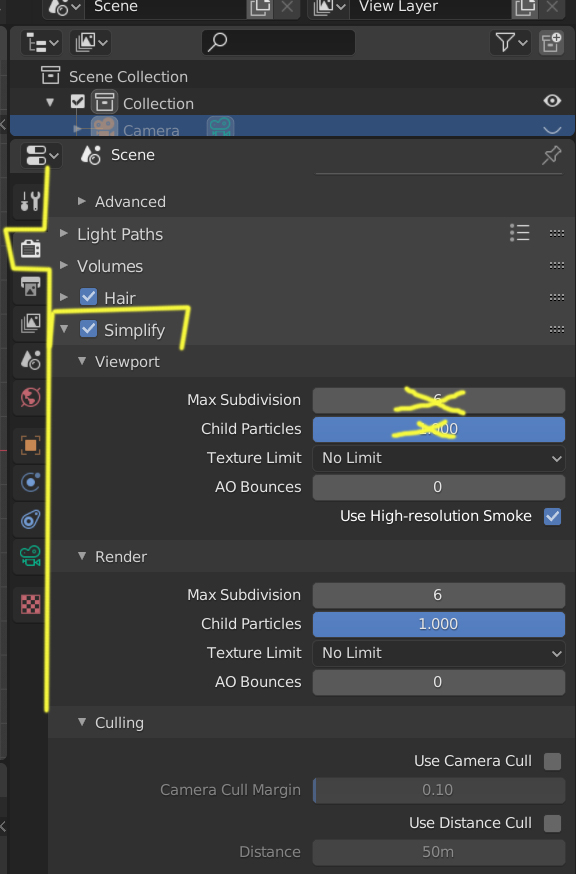Open the Properties editor type menu
This screenshot has width=576, height=874.
pos(42,156)
